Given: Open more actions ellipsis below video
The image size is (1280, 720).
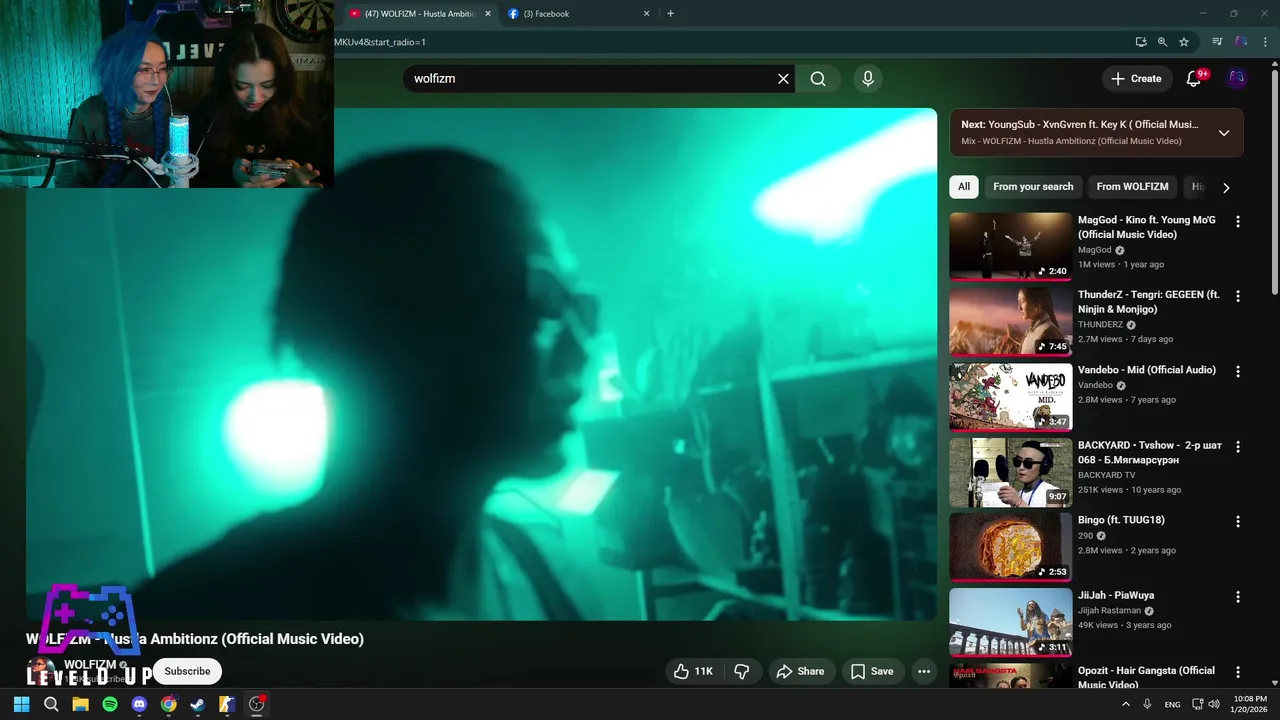Looking at the screenshot, I should pos(924,671).
